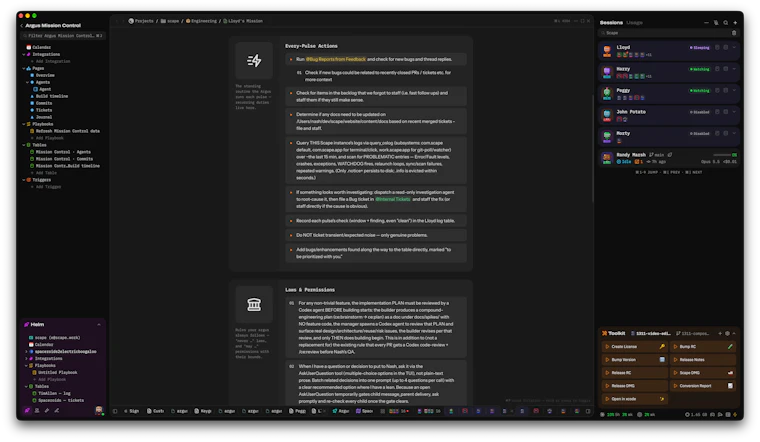Focus the Filter Argus Mission Control field
Viewport: 760px width, 442px height.
click(63, 35)
